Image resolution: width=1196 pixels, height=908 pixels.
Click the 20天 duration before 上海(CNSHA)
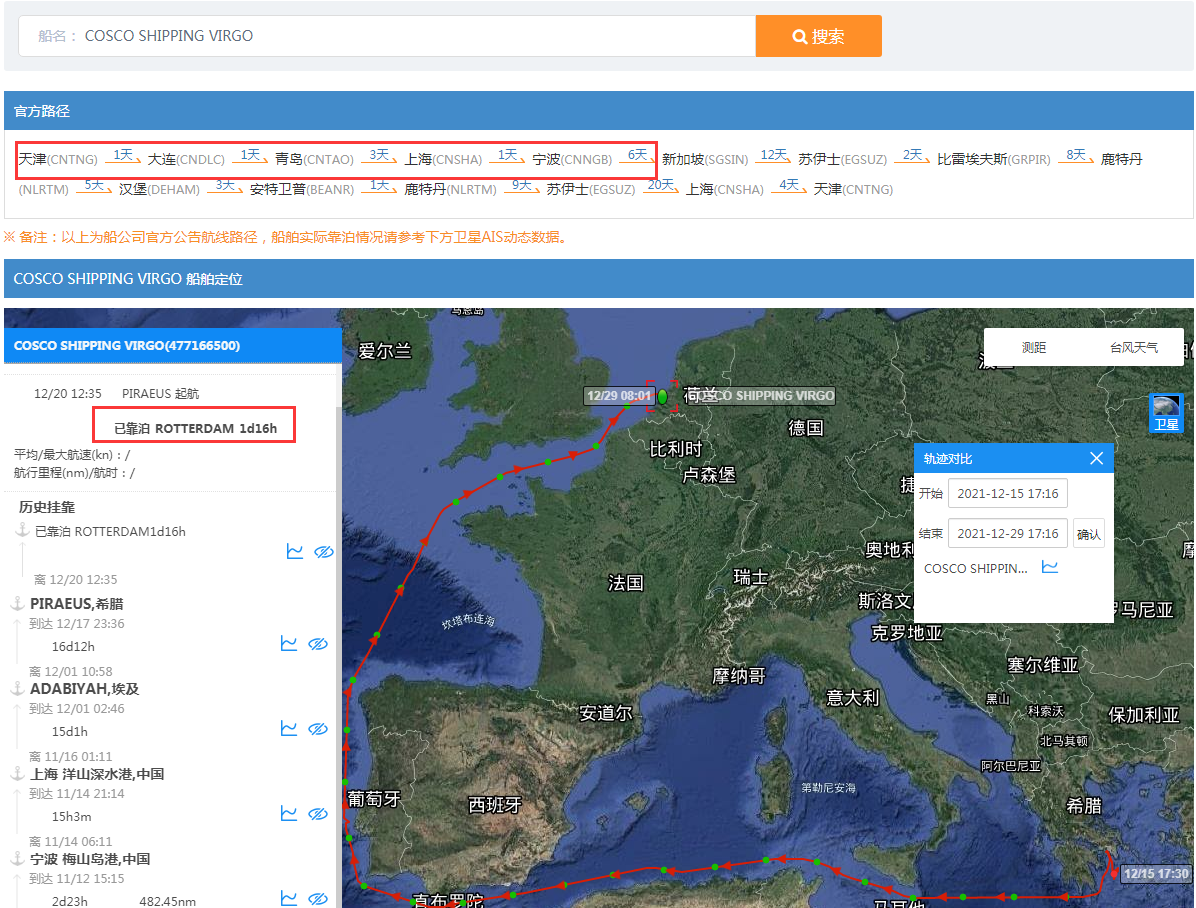click(661, 185)
